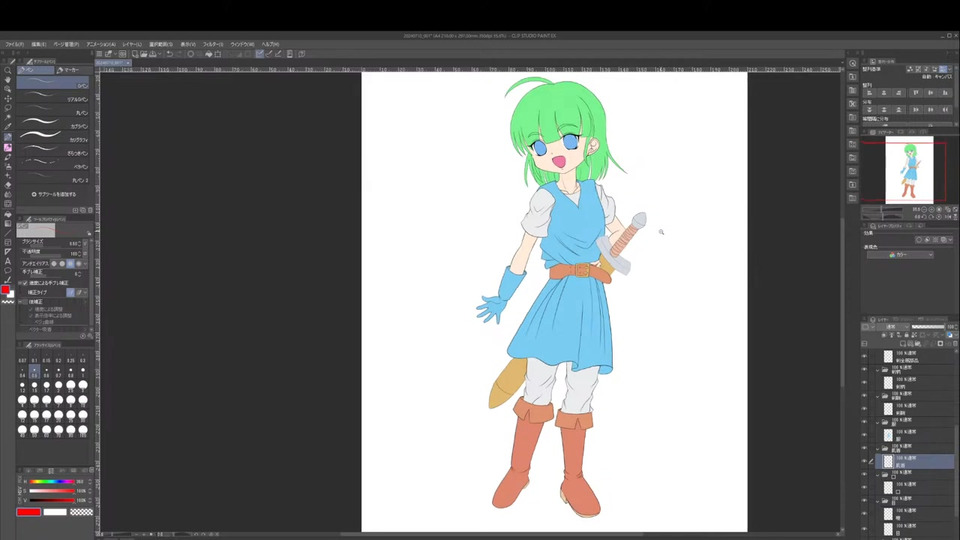Image resolution: width=960 pixels, height=540 pixels.
Task: Toggle the 速度による手ブレ補正 checkbox
Action: [24, 282]
